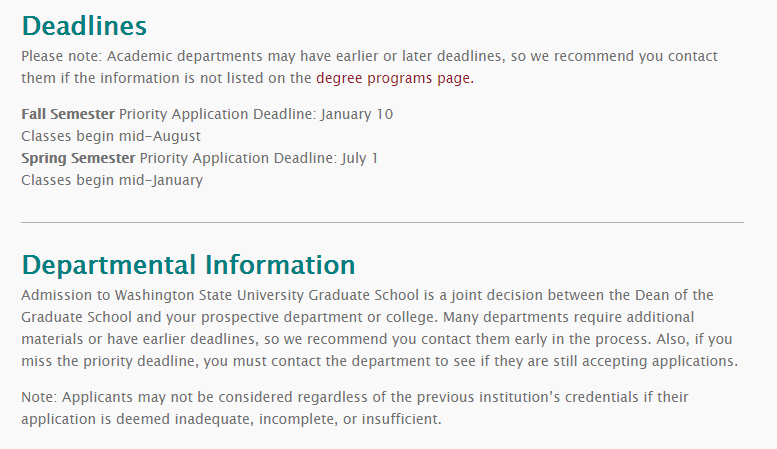This screenshot has height=449, width=777.
Task: Click the July 1 deadline text
Action: [359, 158]
